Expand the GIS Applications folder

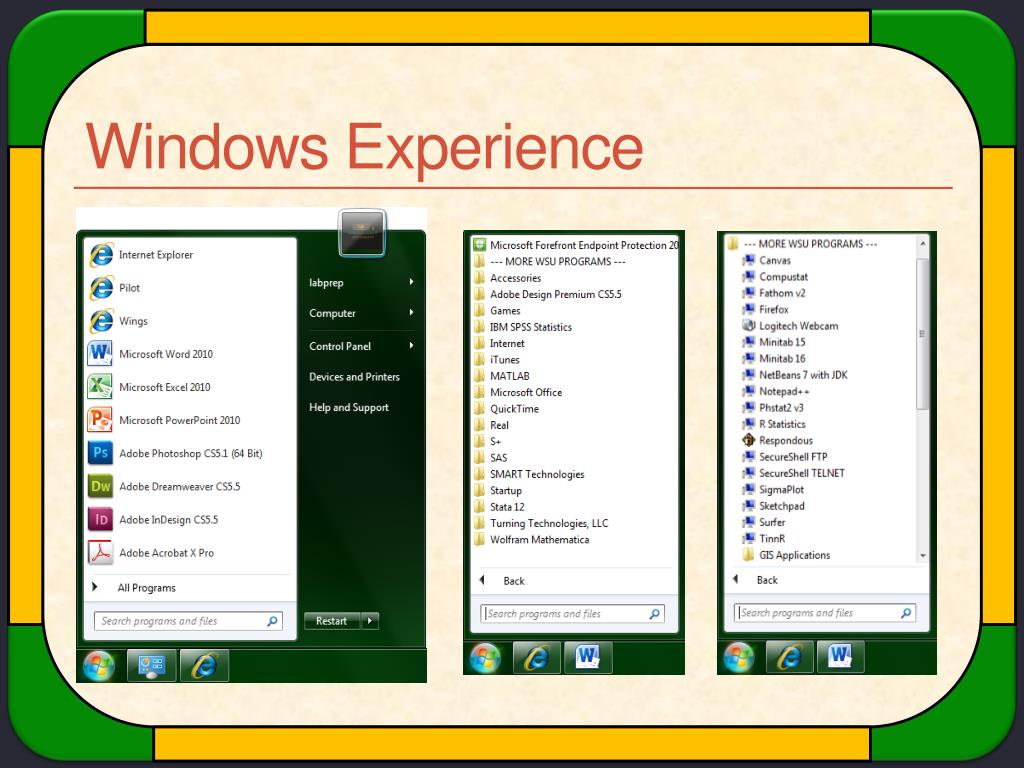pos(787,555)
